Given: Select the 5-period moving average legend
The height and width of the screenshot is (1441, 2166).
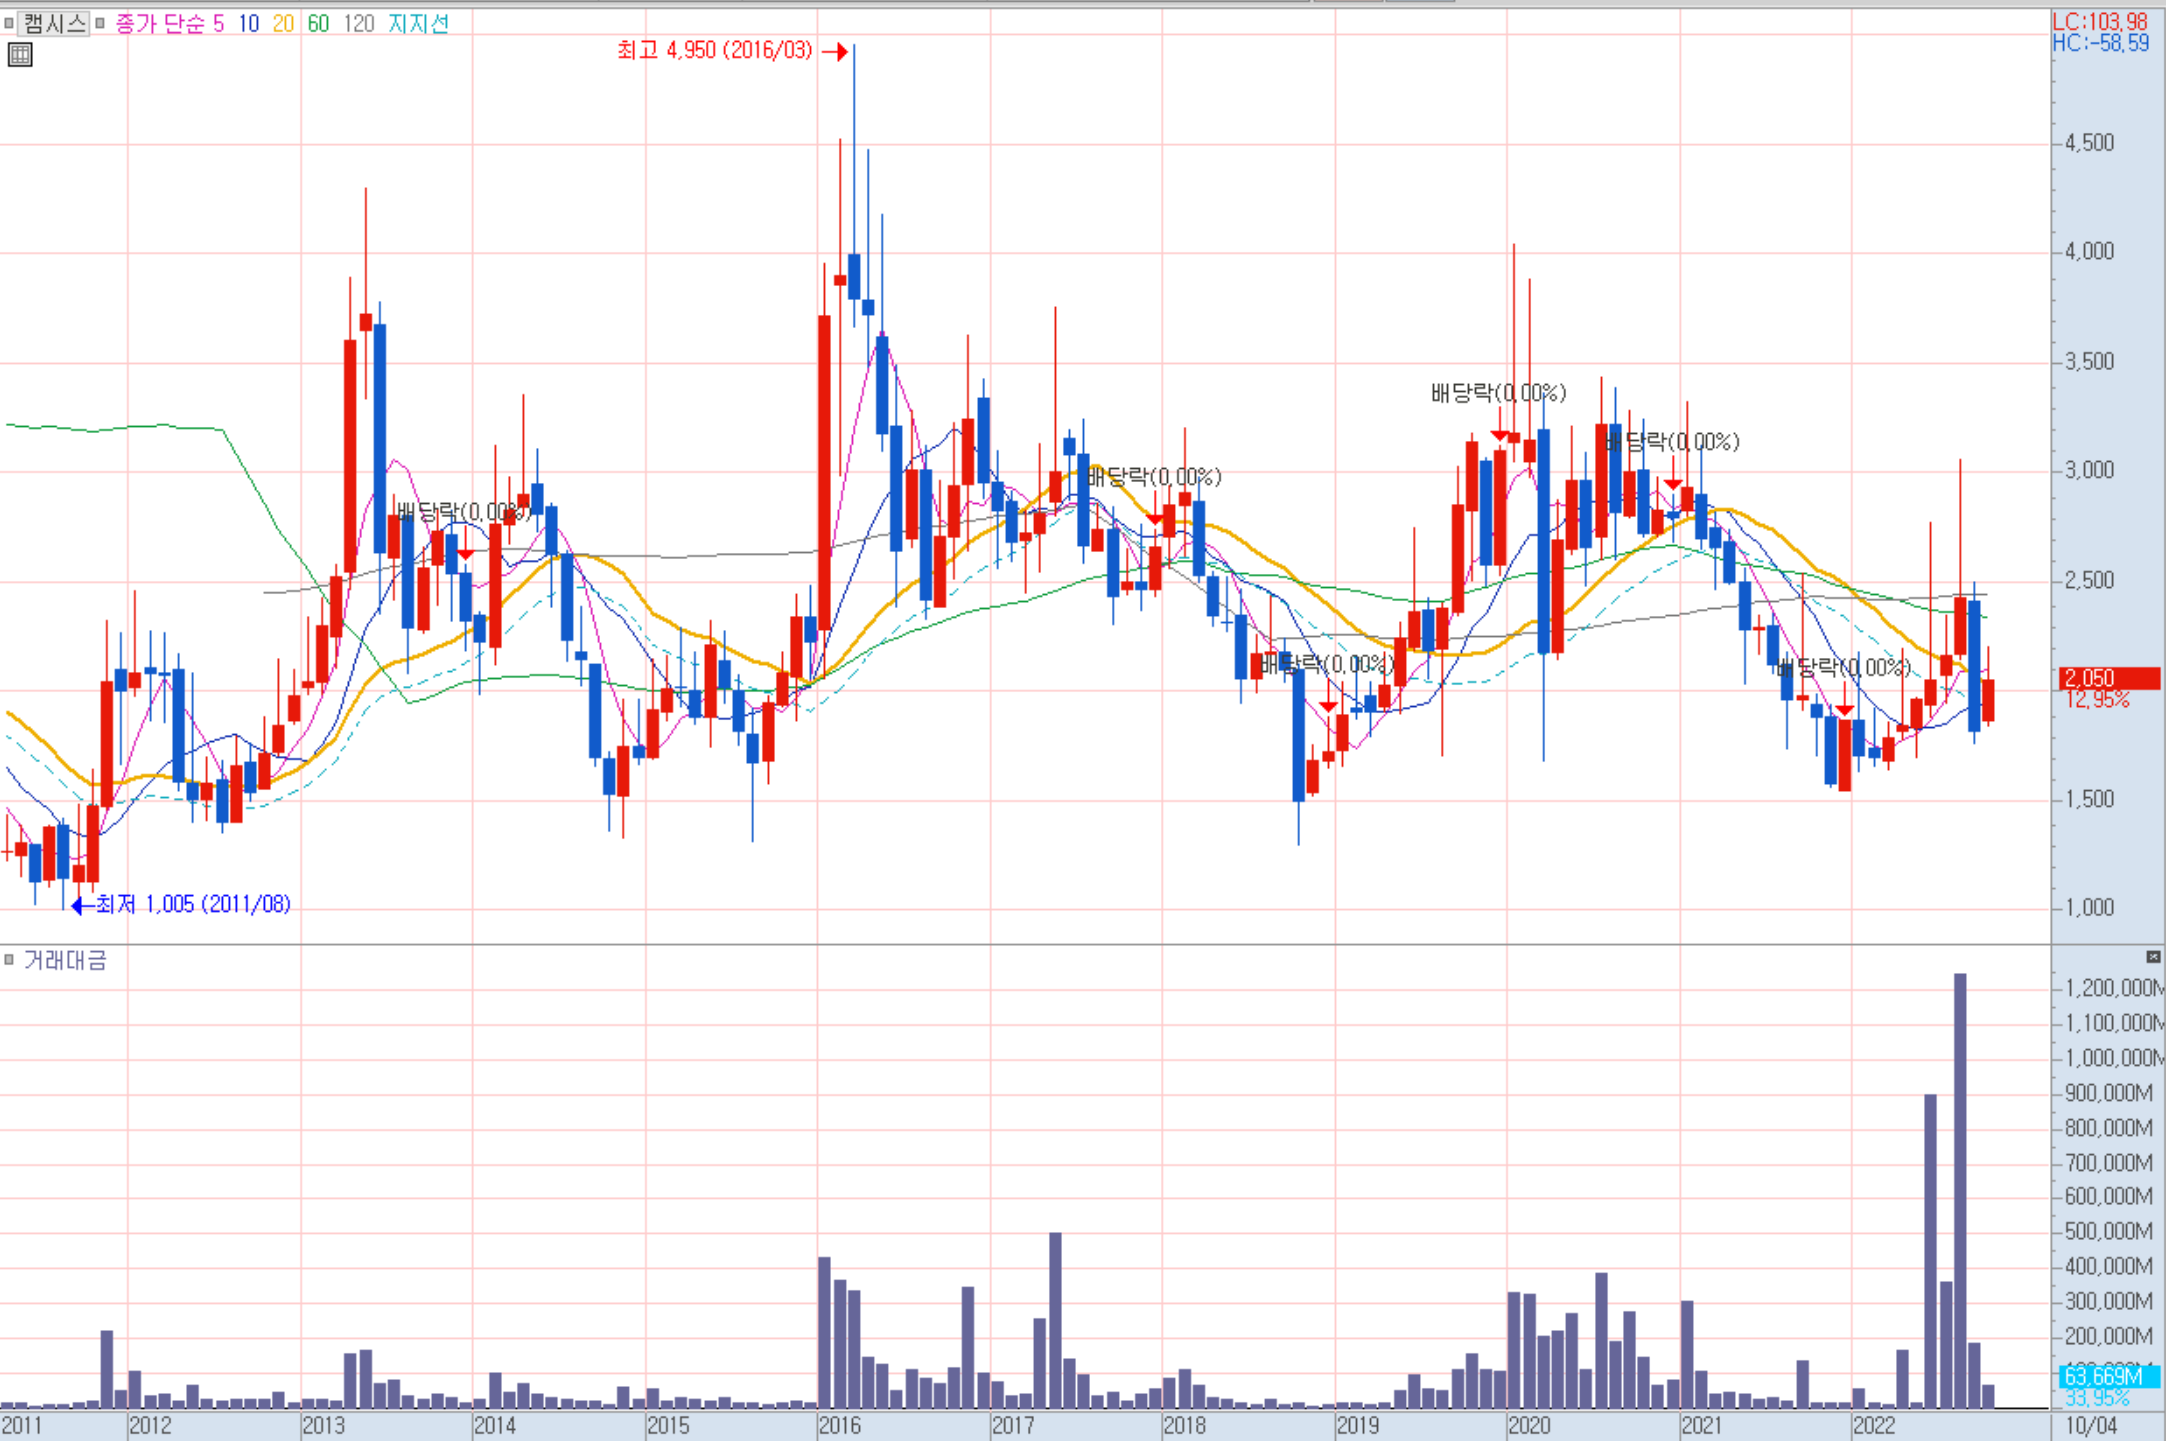Looking at the screenshot, I should 218,23.
